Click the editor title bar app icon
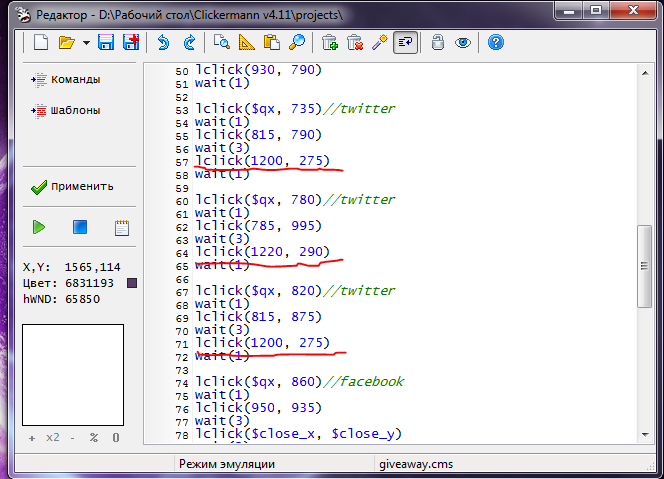Image resolution: width=664 pixels, height=479 pixels. point(23,15)
